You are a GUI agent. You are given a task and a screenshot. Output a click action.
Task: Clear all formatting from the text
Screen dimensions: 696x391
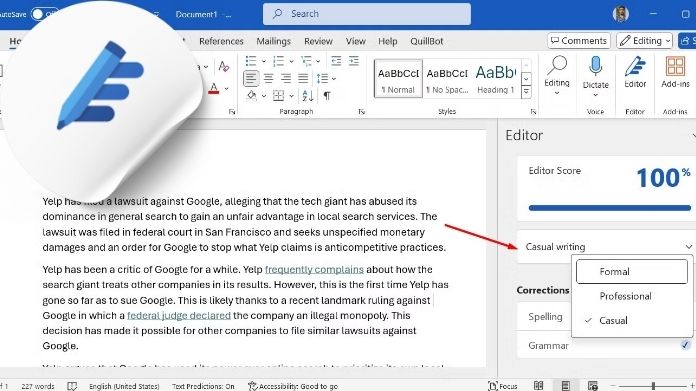224,67
